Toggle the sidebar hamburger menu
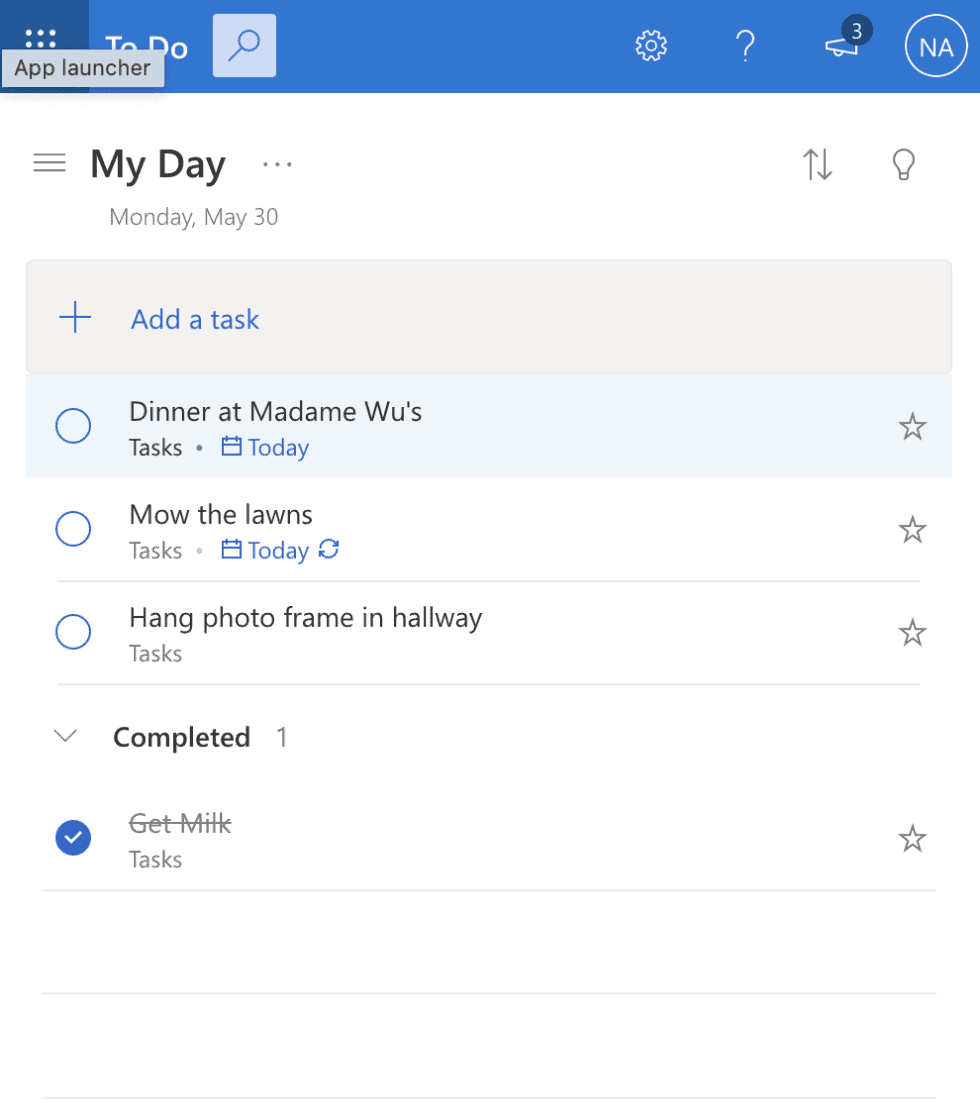Screen dimensions: 980x1119 tap(49, 163)
